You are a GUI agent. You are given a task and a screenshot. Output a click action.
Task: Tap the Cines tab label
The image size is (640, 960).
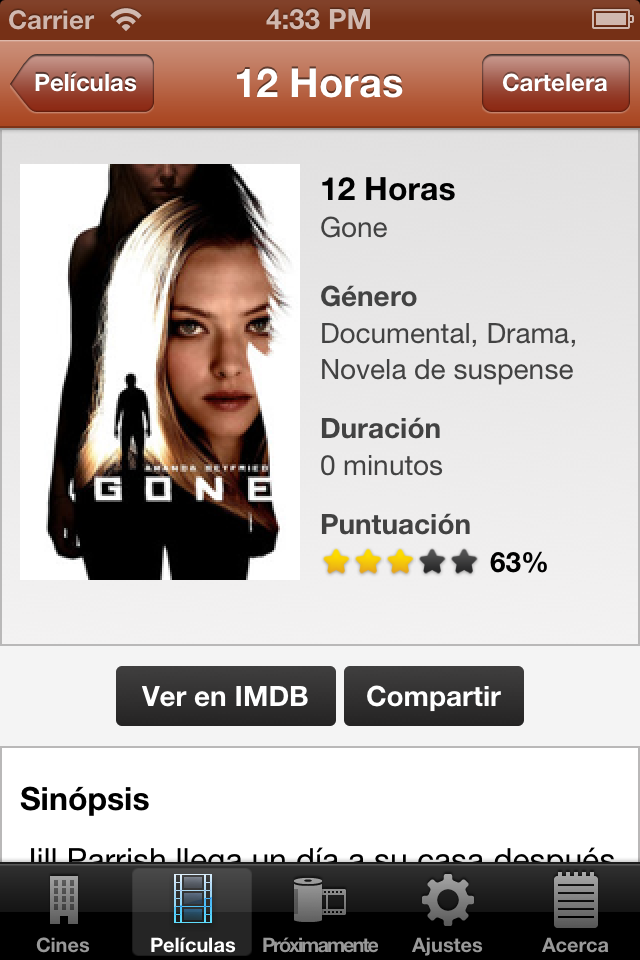coord(63,945)
